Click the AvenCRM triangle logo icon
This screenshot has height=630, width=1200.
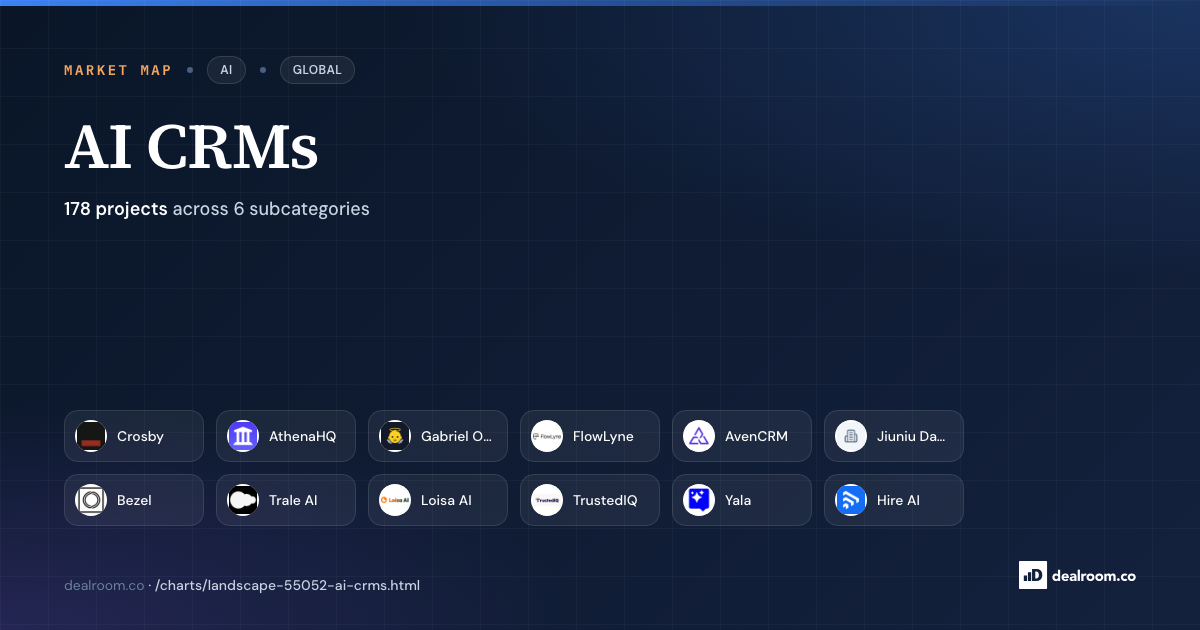[x=699, y=436]
